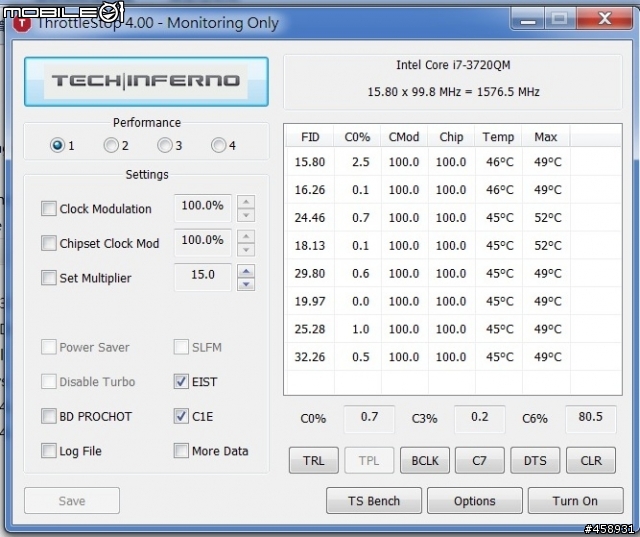Viewport: 640px width, 537px height.
Task: Enable the More Data checkbox
Action: (x=181, y=451)
